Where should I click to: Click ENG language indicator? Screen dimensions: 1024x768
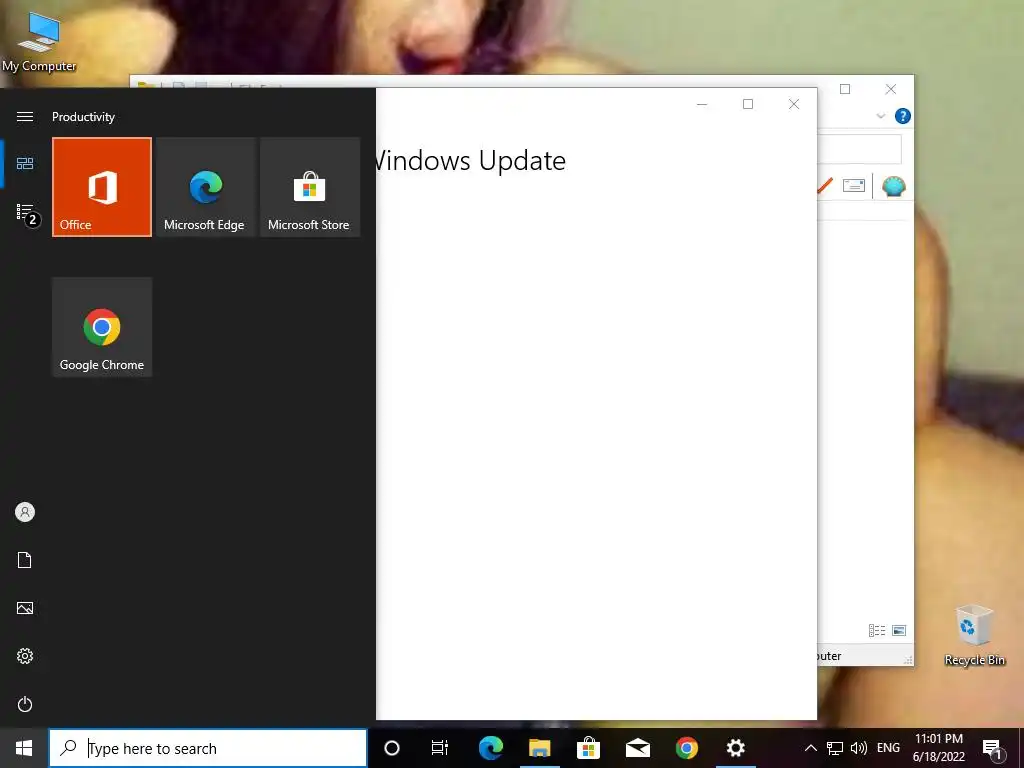point(888,748)
